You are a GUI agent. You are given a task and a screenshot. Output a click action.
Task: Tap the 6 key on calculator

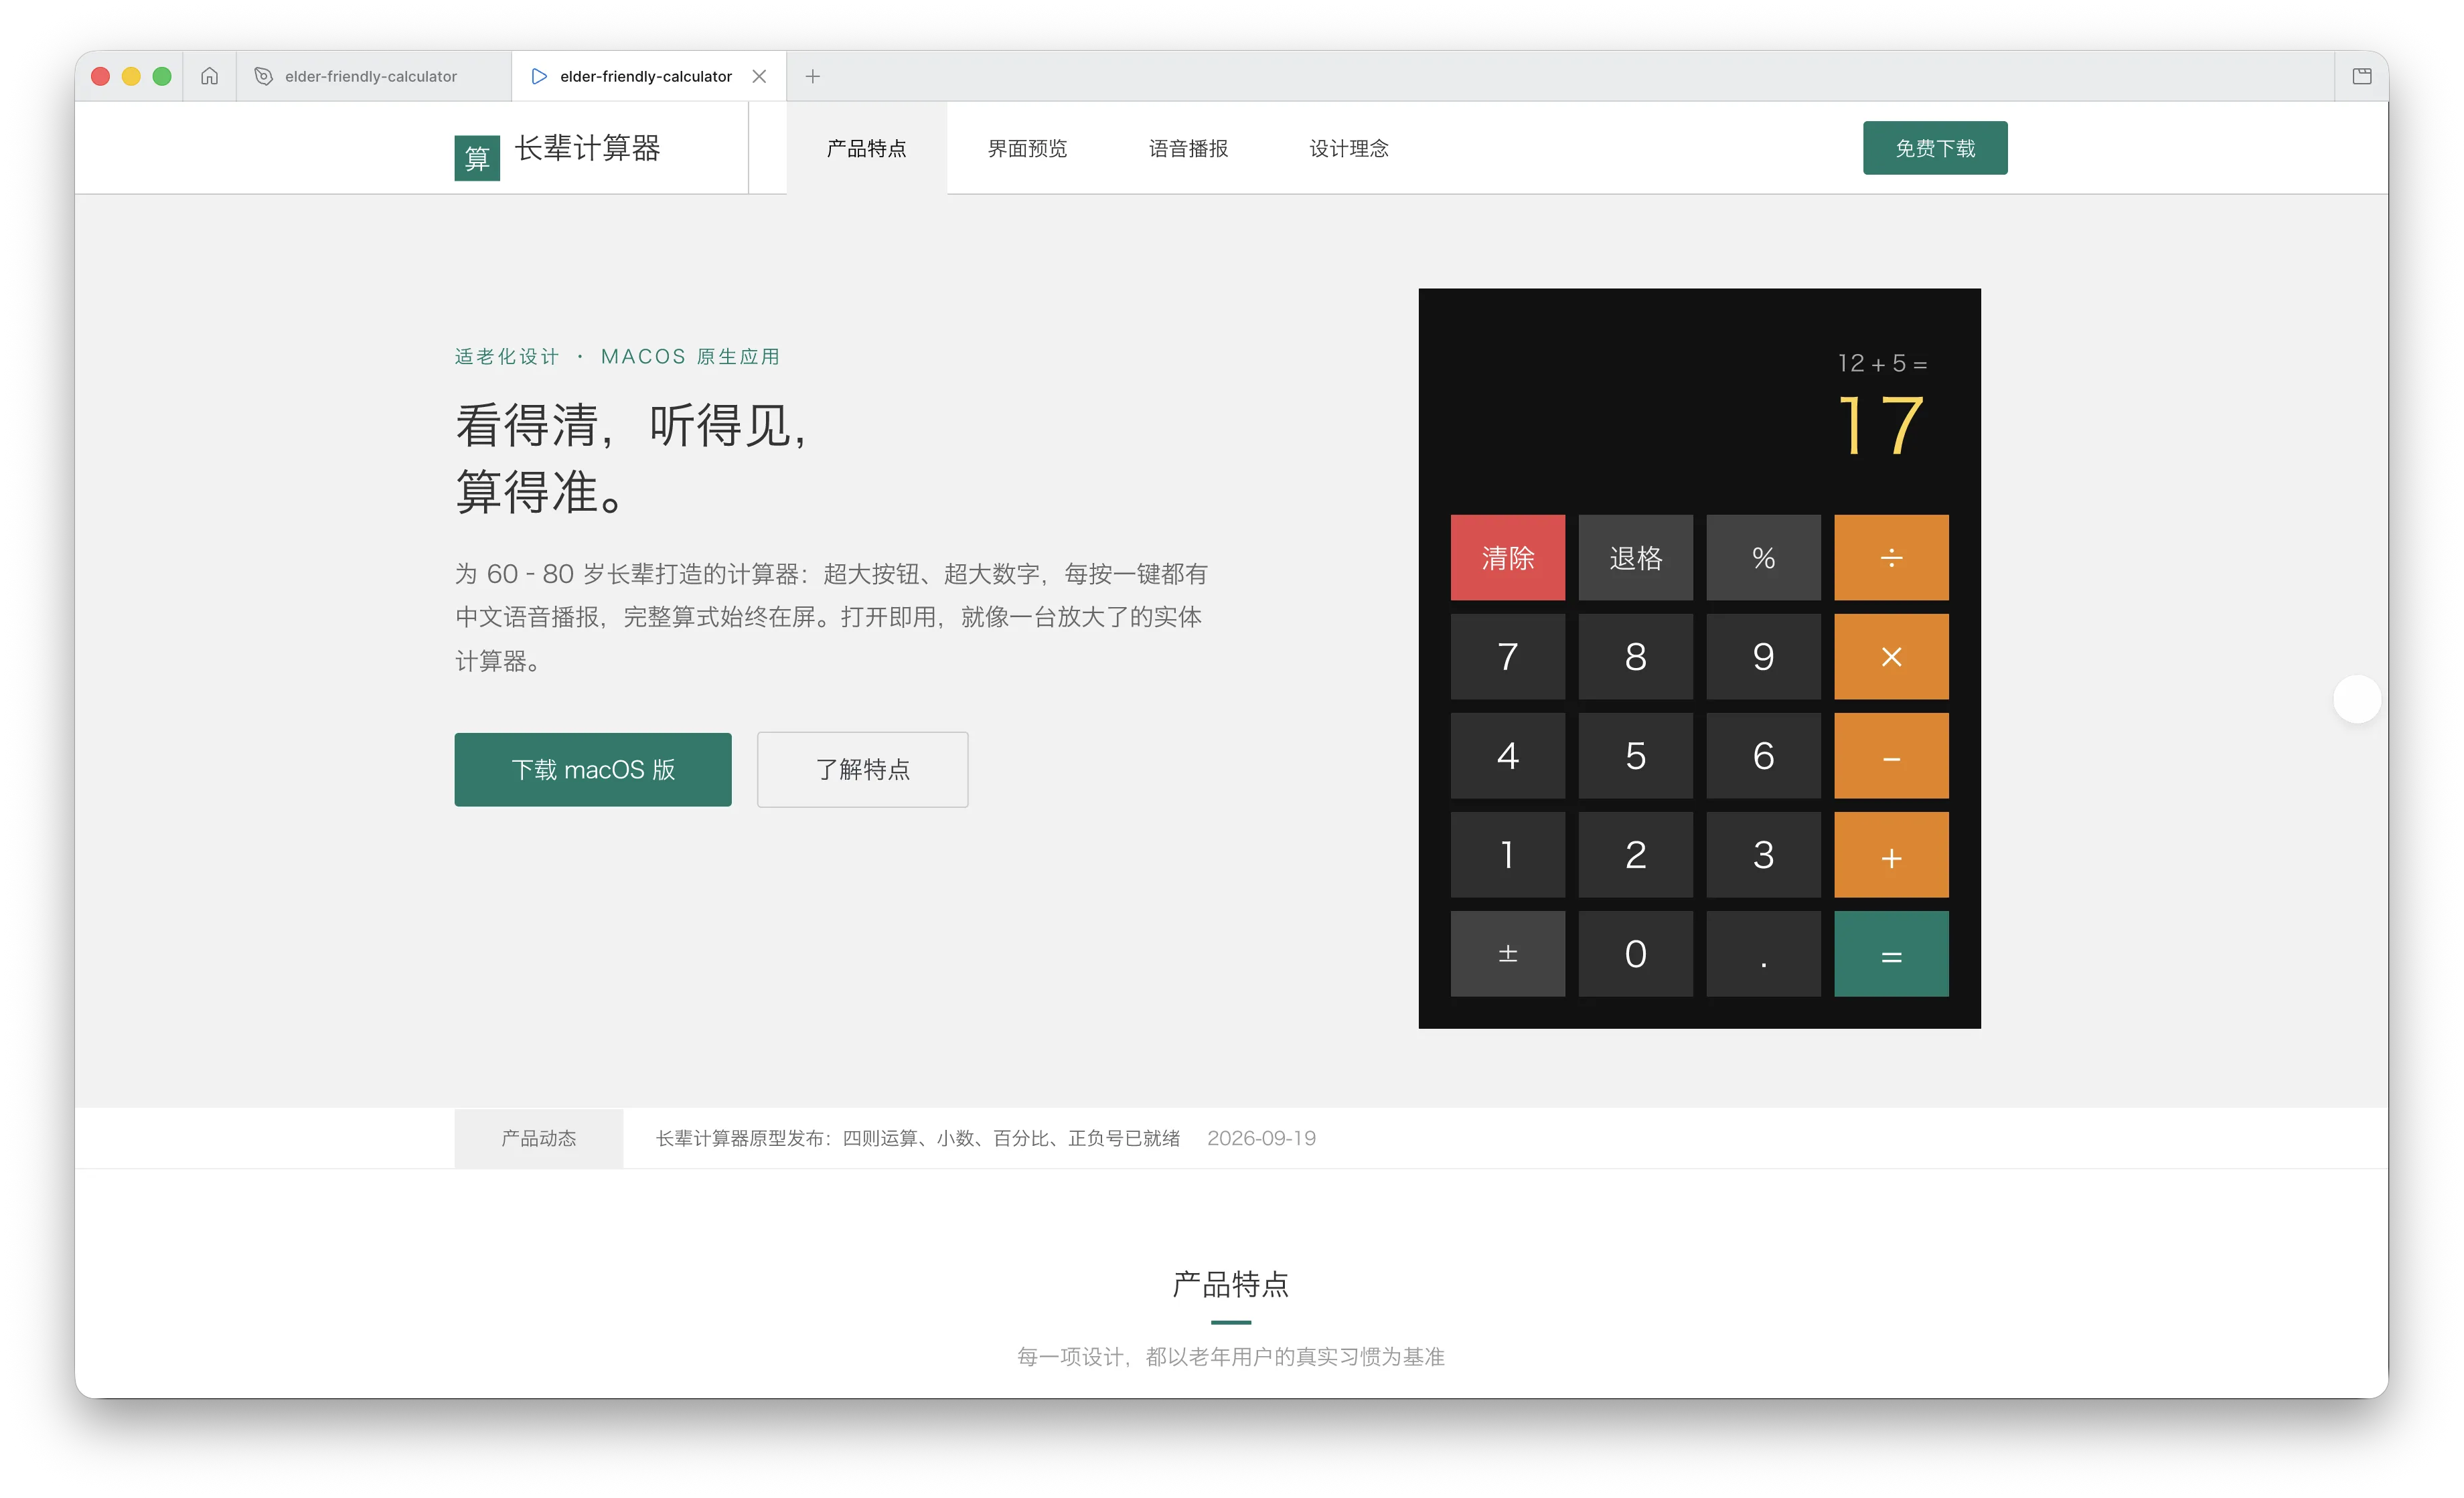(x=1763, y=755)
